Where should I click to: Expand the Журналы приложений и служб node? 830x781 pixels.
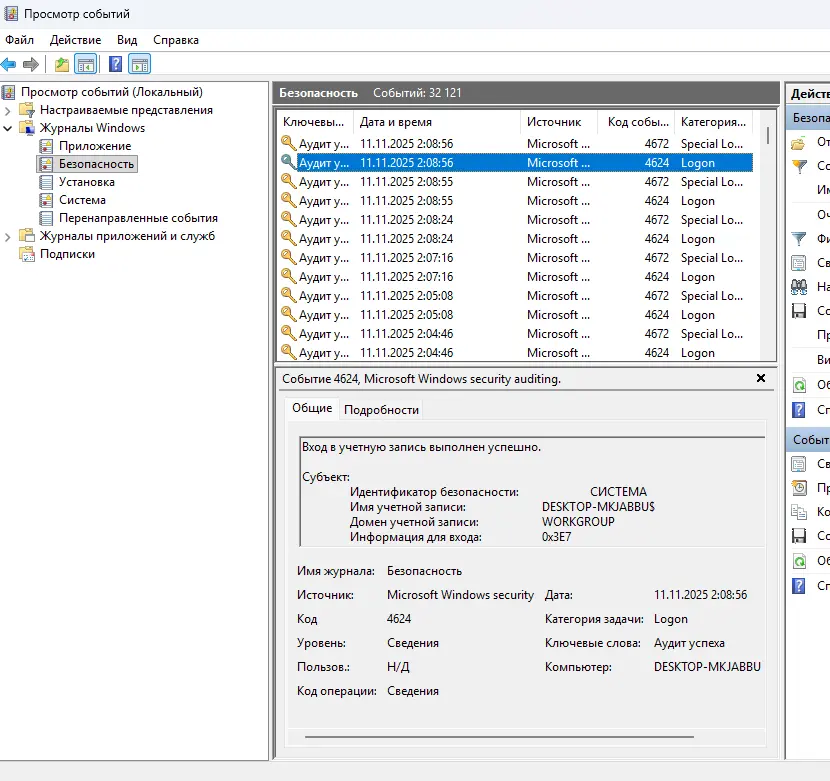(x=9, y=236)
